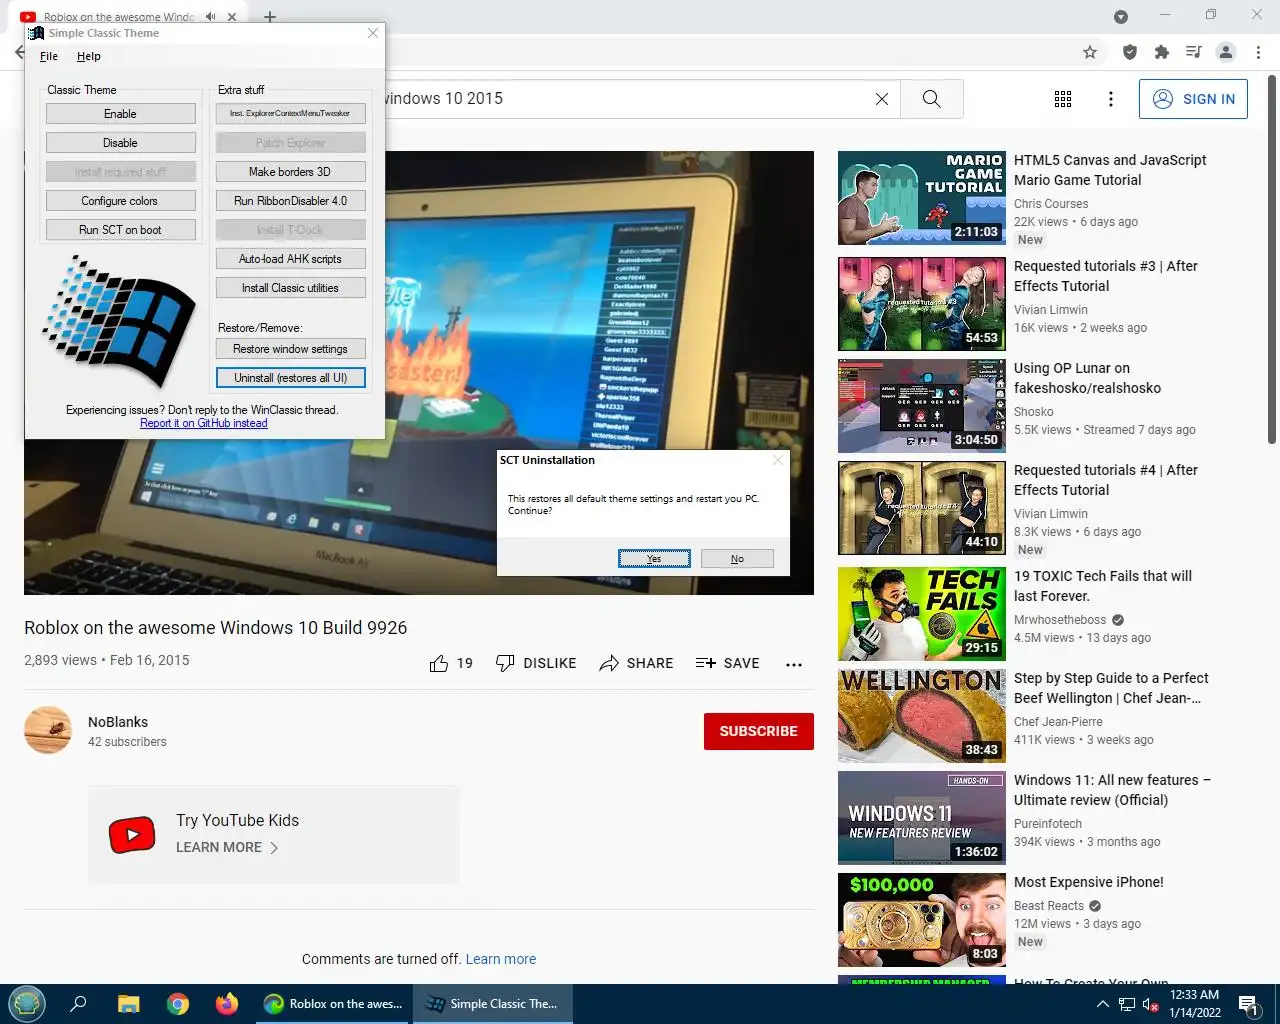
Task: Open the Help menu in Simple Classic Theme
Action: pos(89,57)
